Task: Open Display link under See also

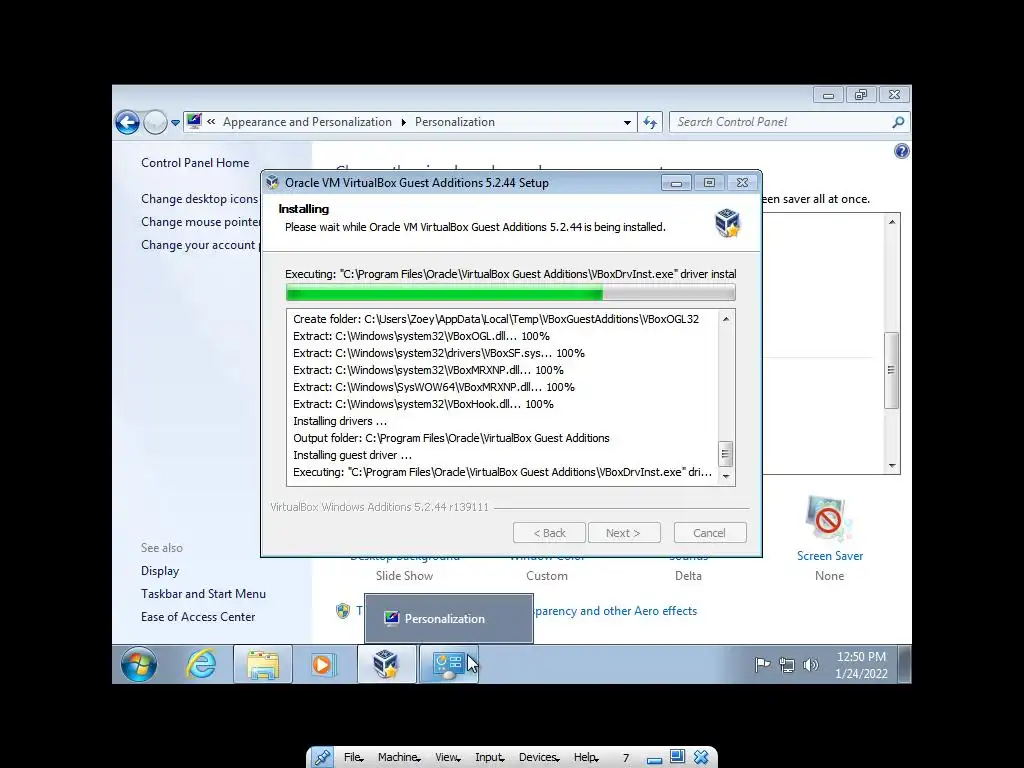Action: [160, 571]
